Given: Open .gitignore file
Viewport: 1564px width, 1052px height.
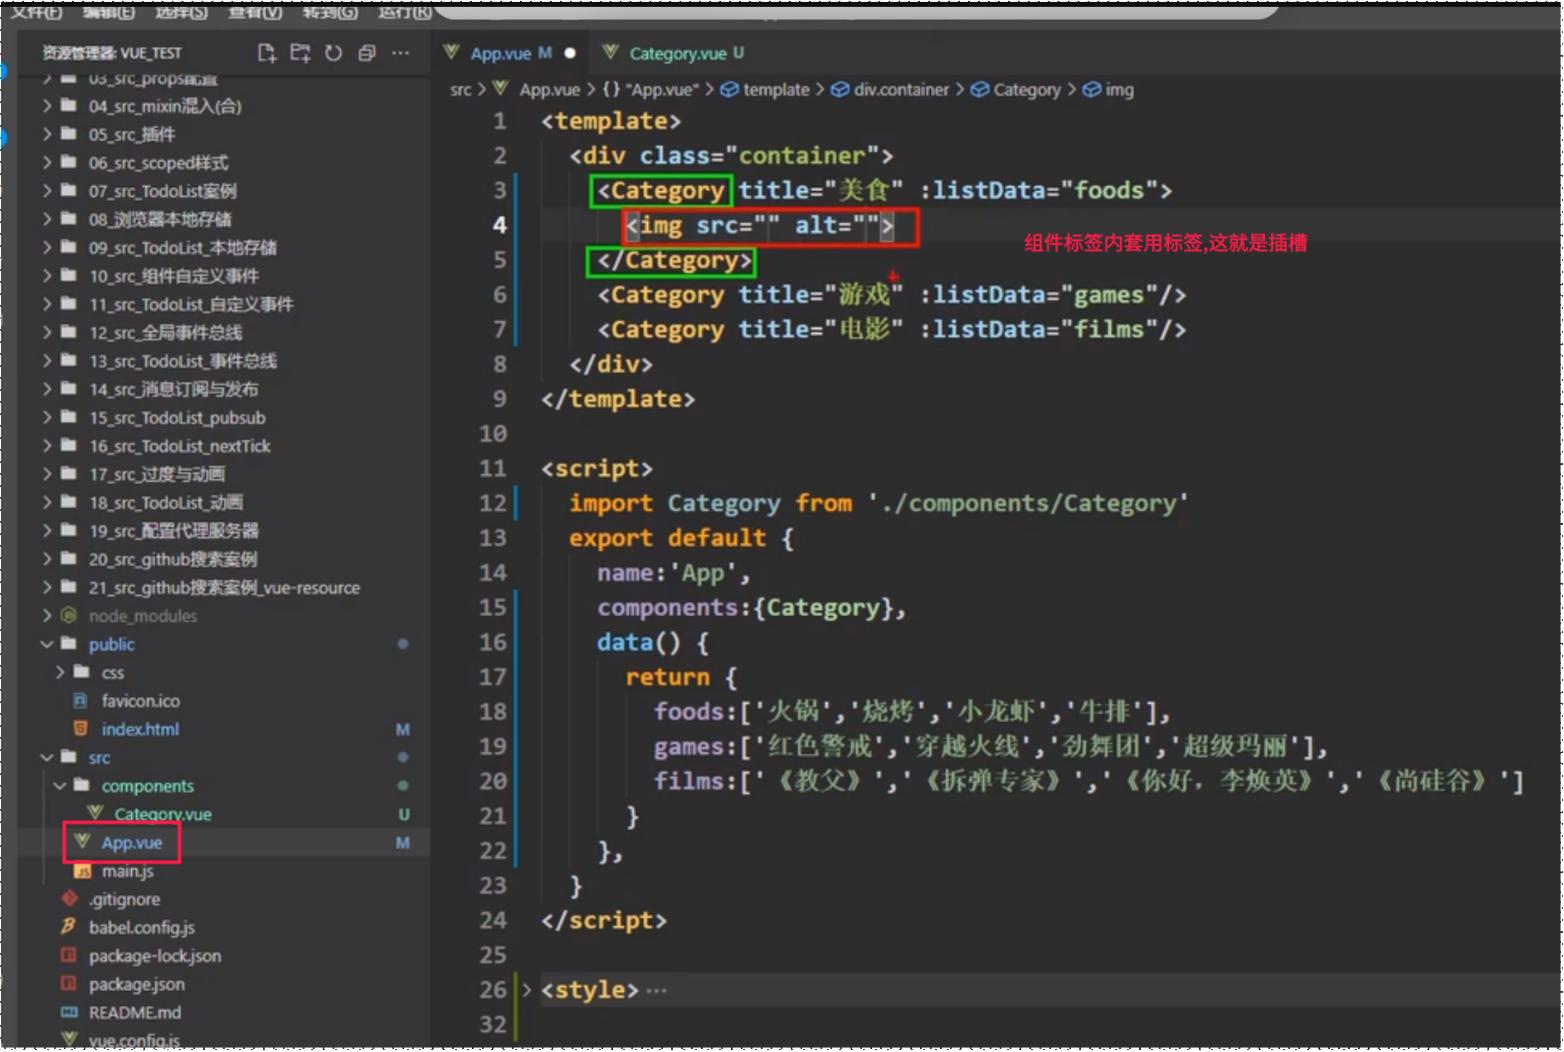Looking at the screenshot, I should [x=124, y=899].
